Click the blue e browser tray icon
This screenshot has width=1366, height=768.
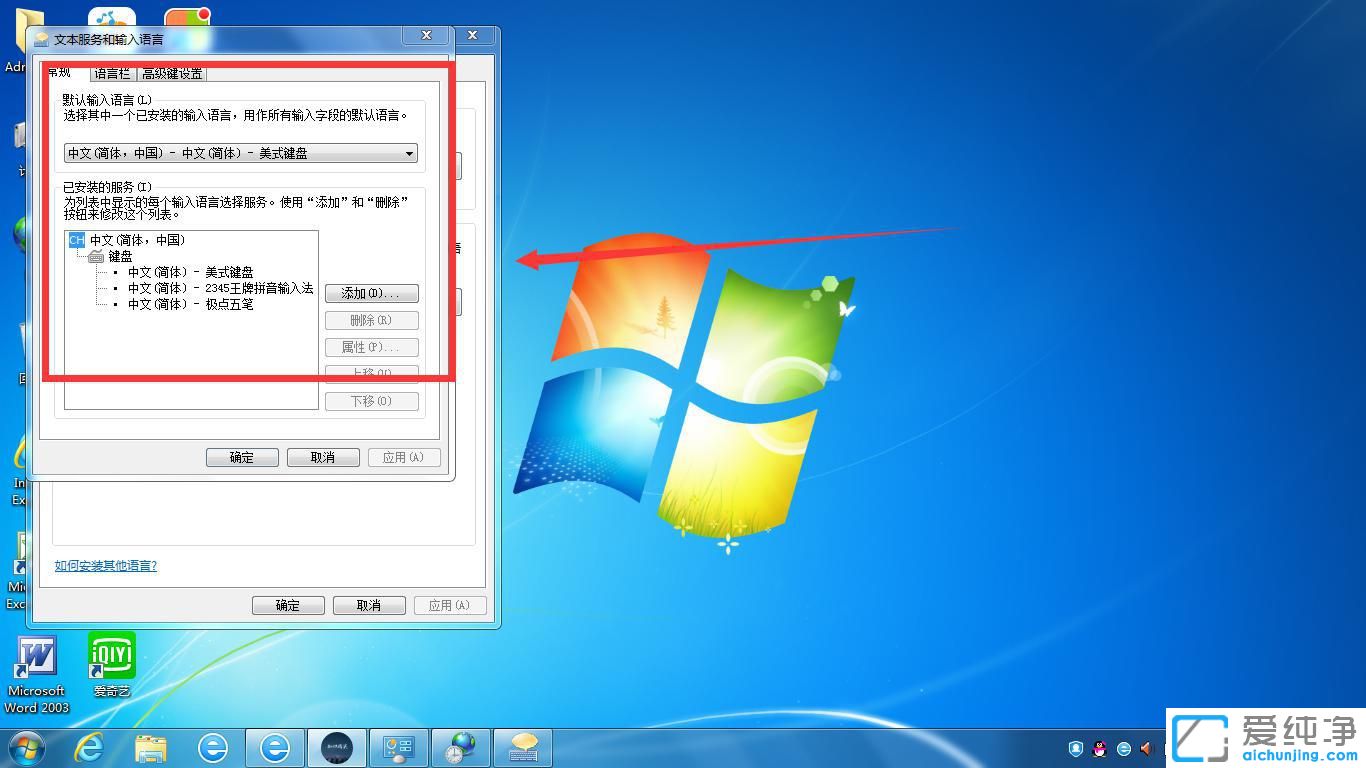(x=1124, y=748)
